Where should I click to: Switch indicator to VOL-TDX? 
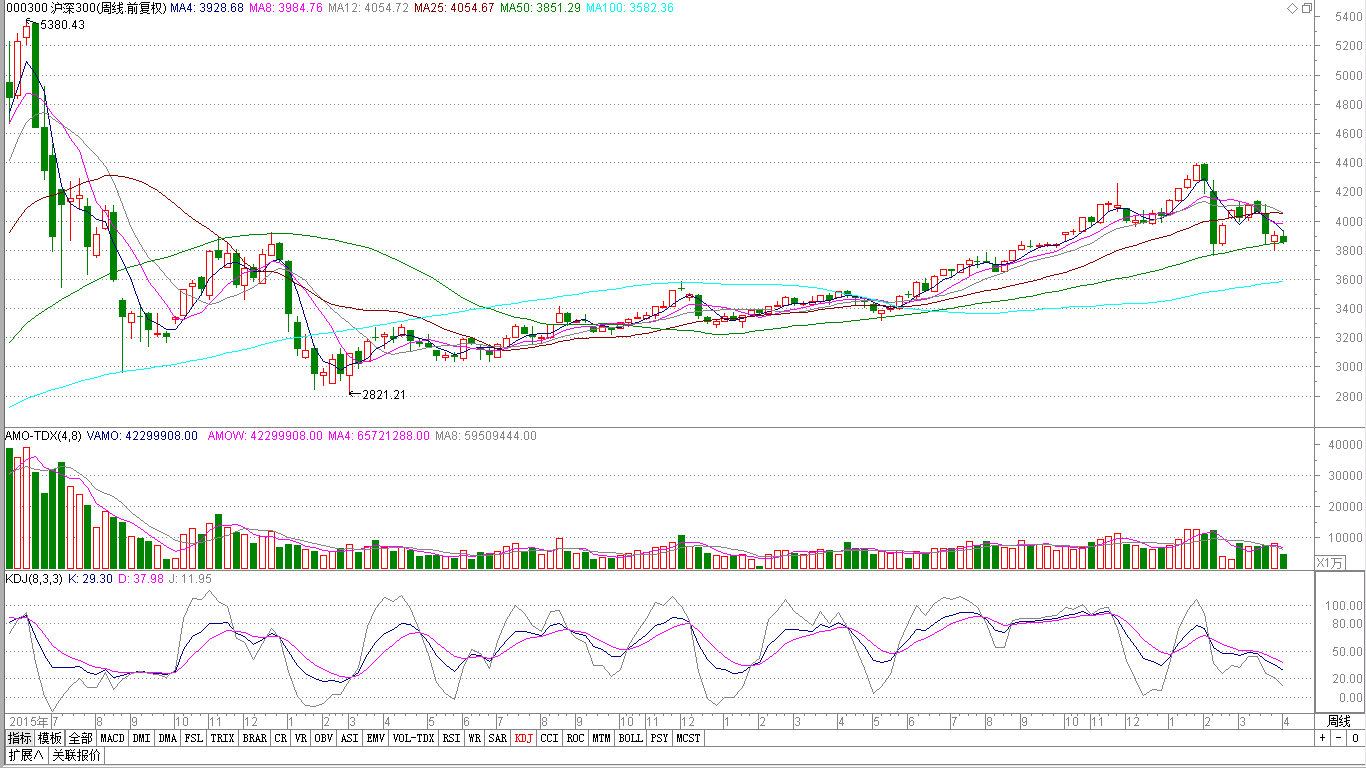point(413,738)
